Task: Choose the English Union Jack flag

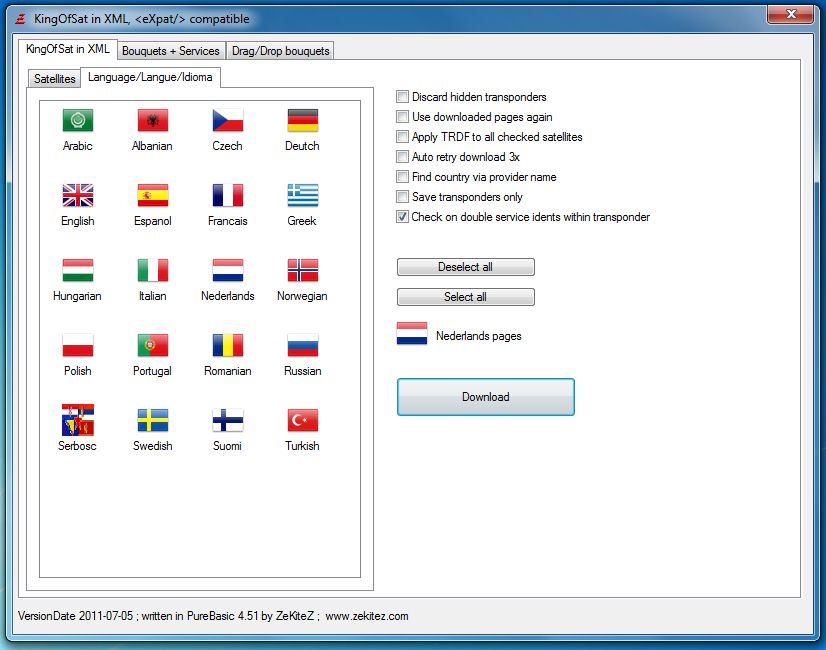Action: pos(77,195)
